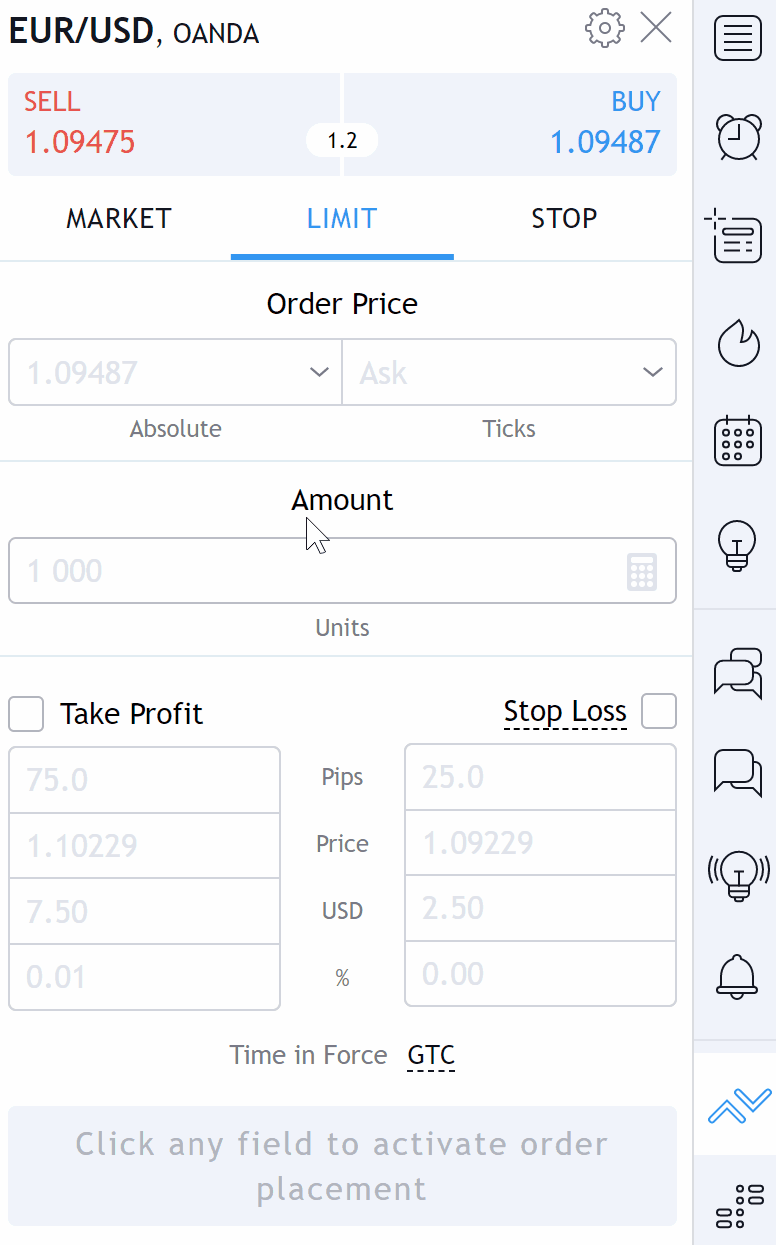Enable the Stop Loss checkbox

click(x=658, y=712)
